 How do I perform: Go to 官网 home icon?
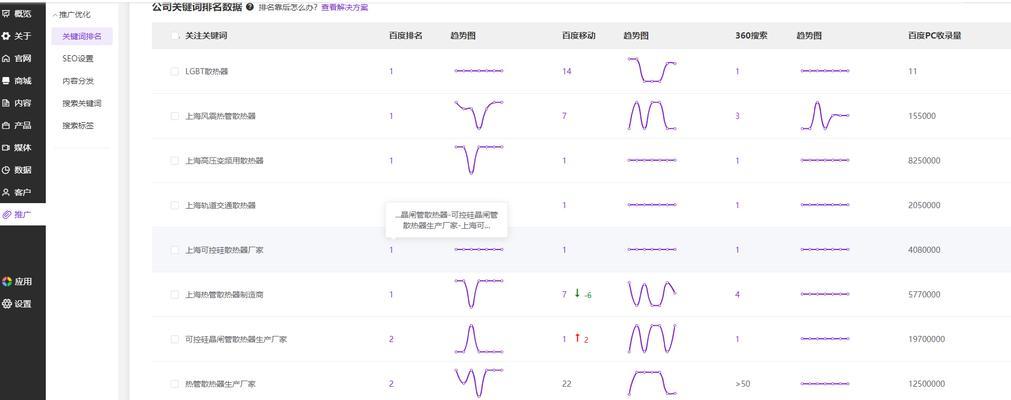tap(6, 58)
